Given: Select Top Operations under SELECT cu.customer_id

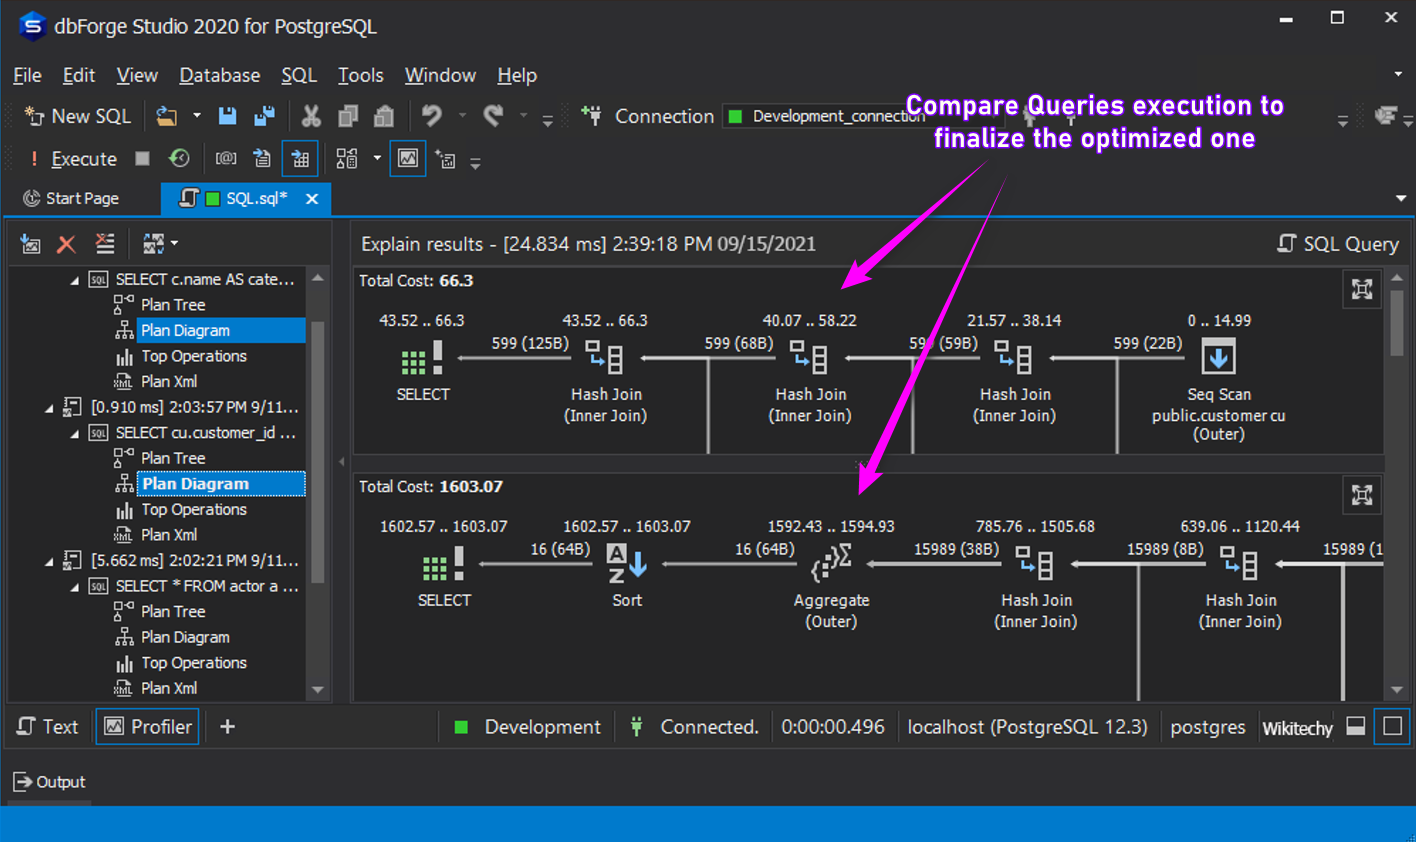Looking at the screenshot, I should click(x=193, y=509).
